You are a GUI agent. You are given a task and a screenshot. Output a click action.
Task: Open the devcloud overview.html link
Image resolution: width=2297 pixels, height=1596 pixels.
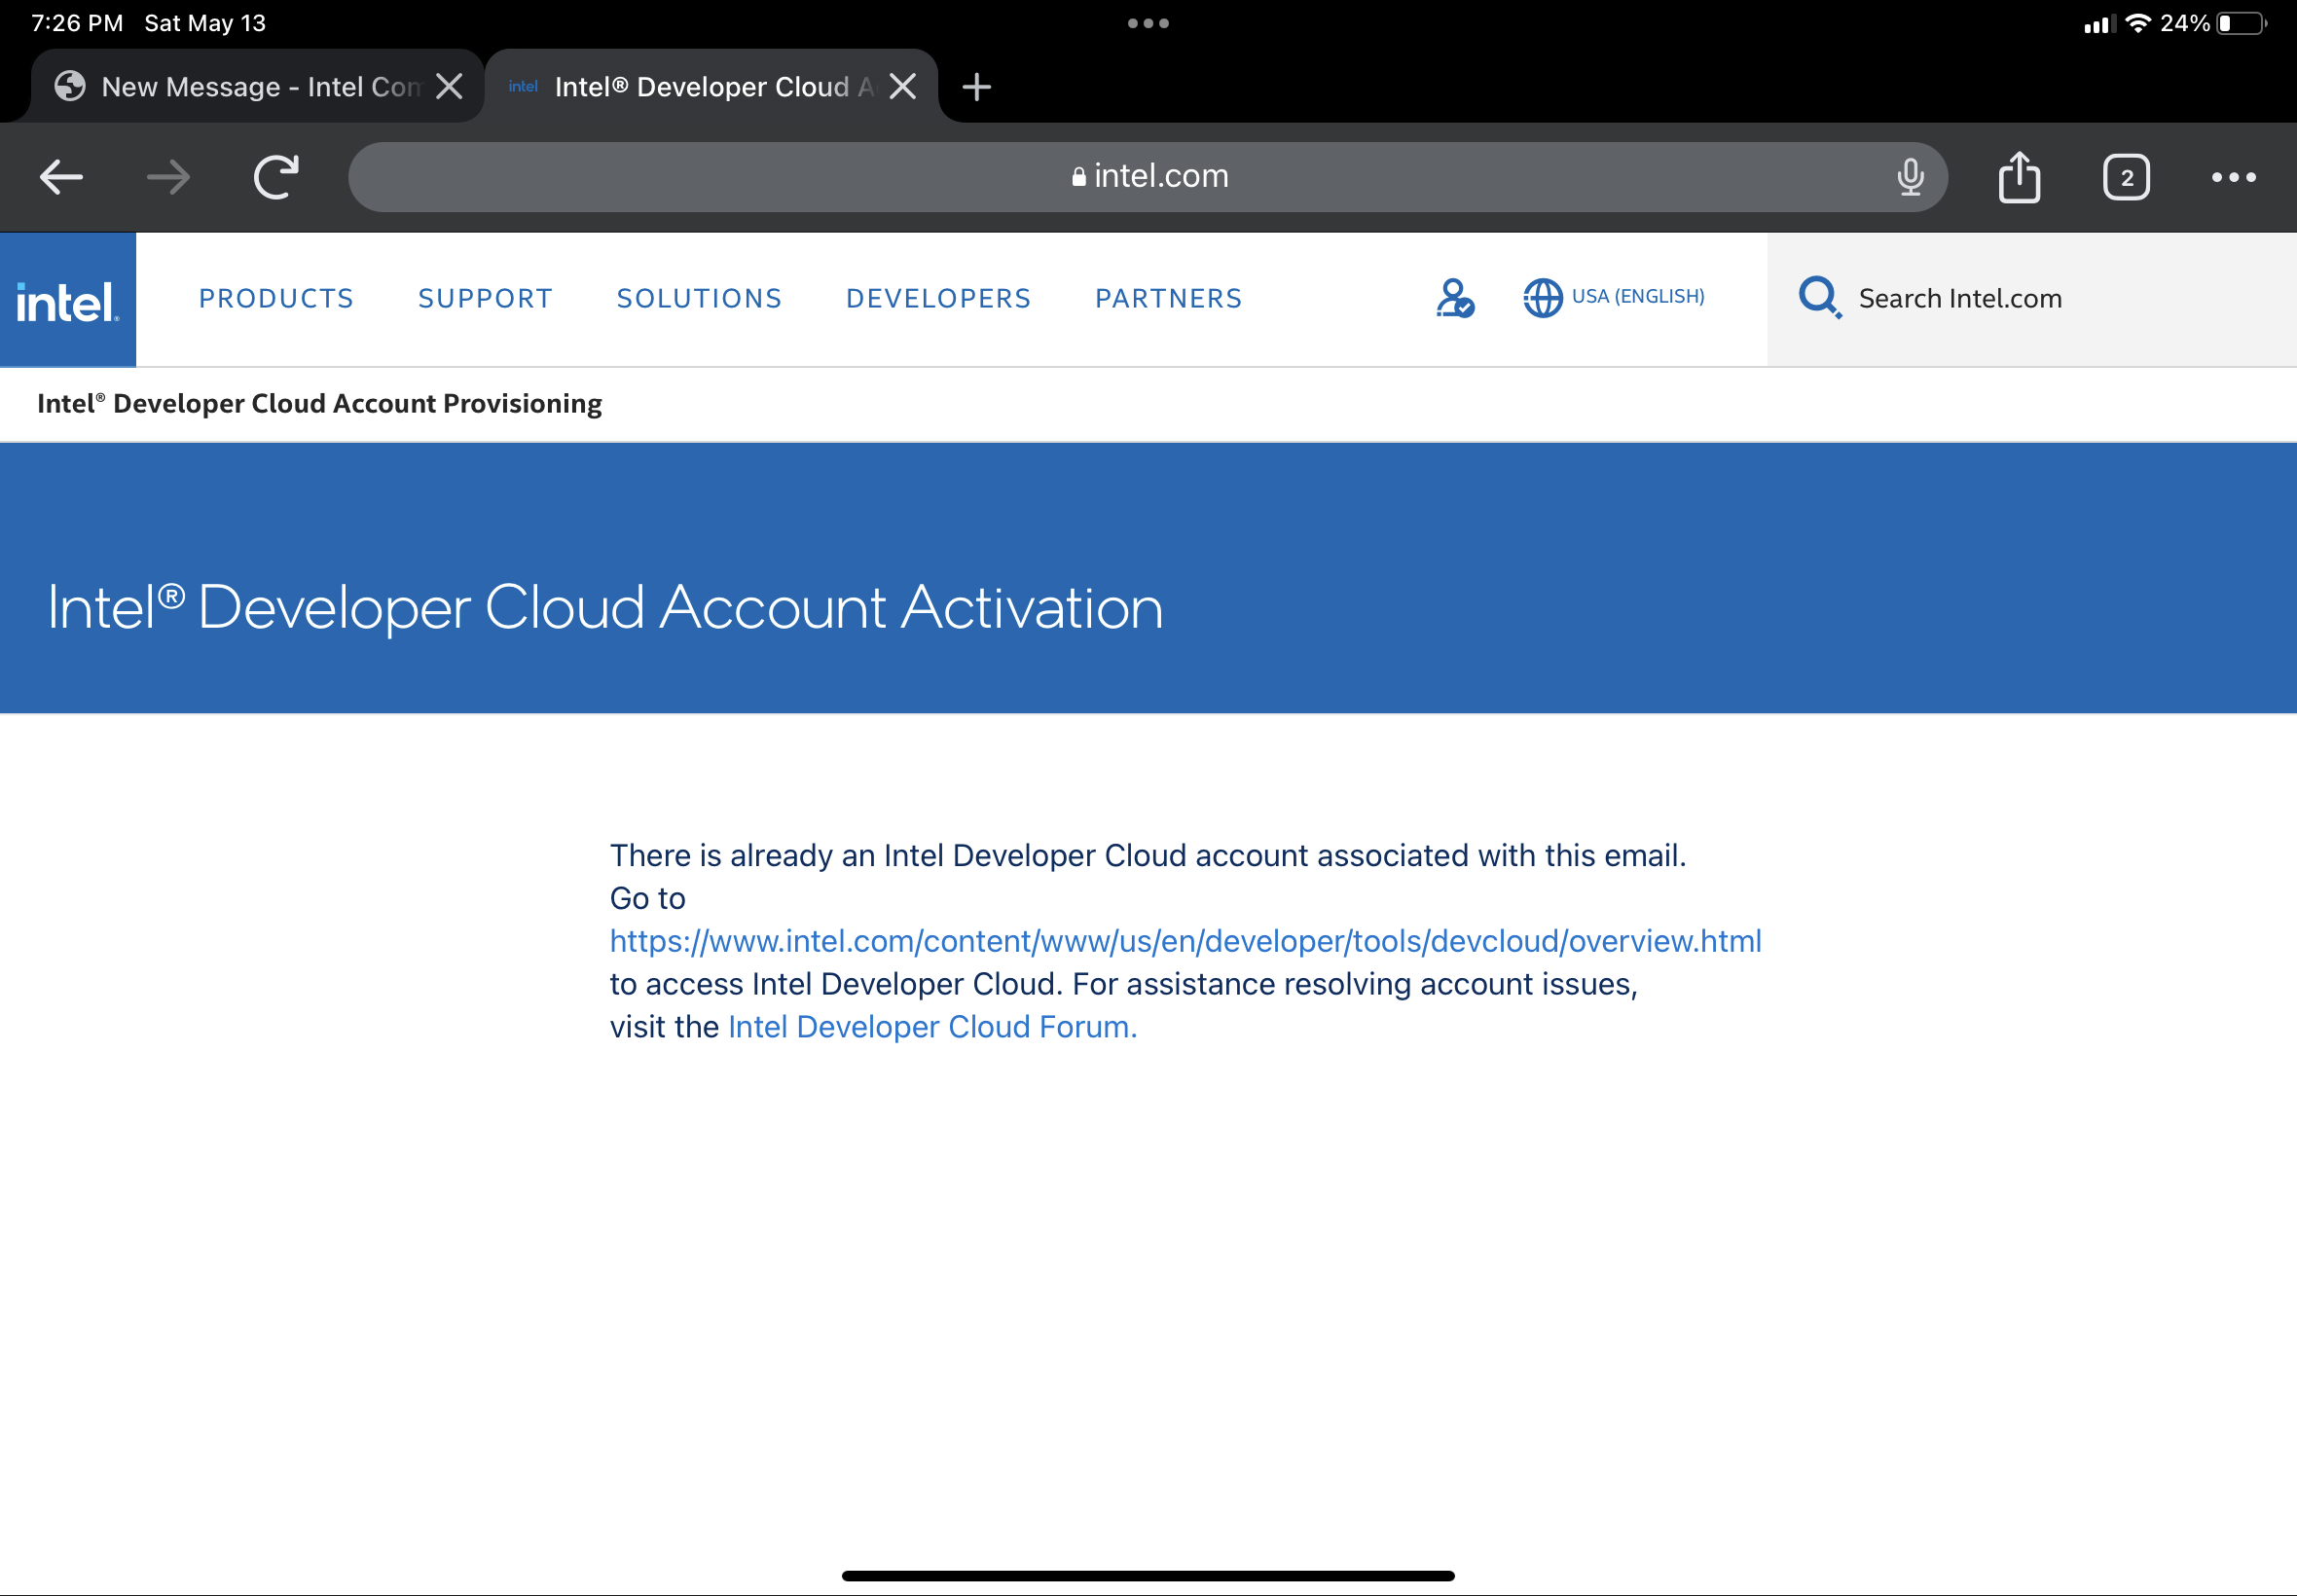1184,940
